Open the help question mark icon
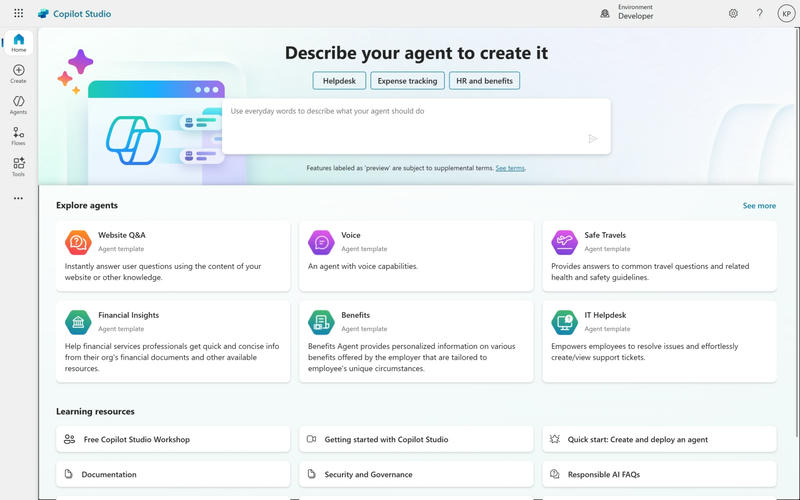800x500 pixels. click(x=760, y=13)
